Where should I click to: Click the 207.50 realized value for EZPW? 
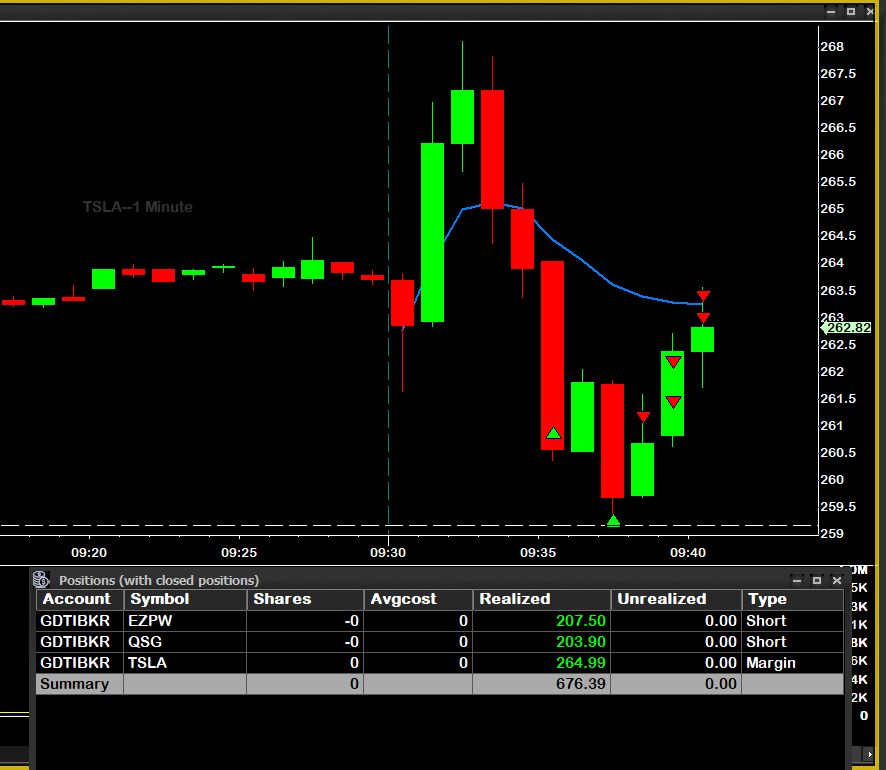[x=580, y=621]
